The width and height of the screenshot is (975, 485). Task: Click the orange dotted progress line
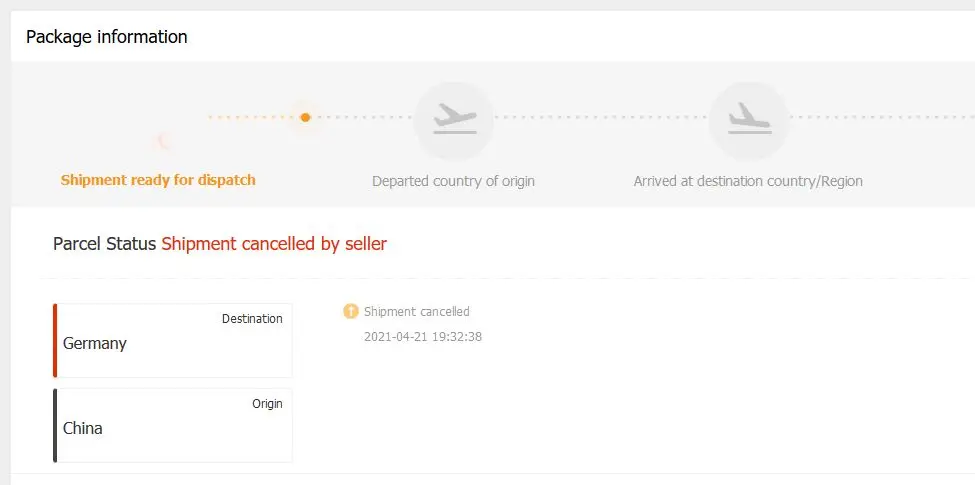tap(252, 117)
